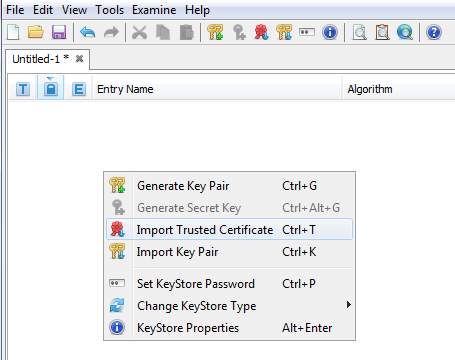
Task: Click toolbar KeyStore Properties info icon
Action: click(330, 32)
